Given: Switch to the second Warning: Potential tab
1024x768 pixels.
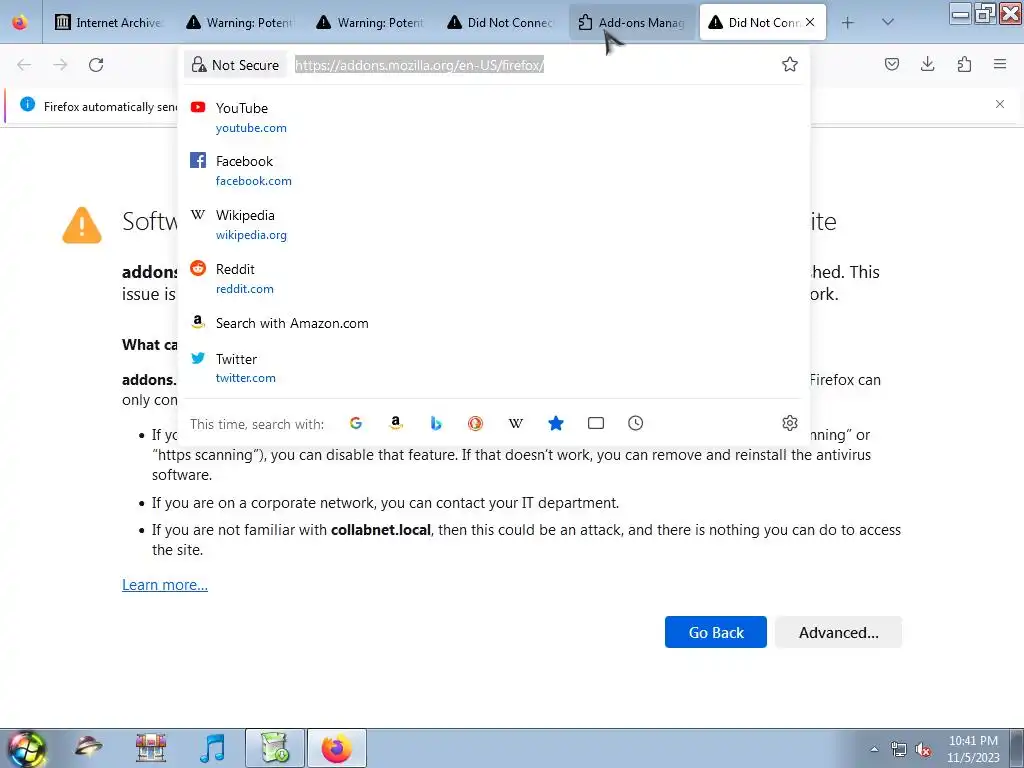Looking at the screenshot, I should pyautogui.click(x=370, y=22).
